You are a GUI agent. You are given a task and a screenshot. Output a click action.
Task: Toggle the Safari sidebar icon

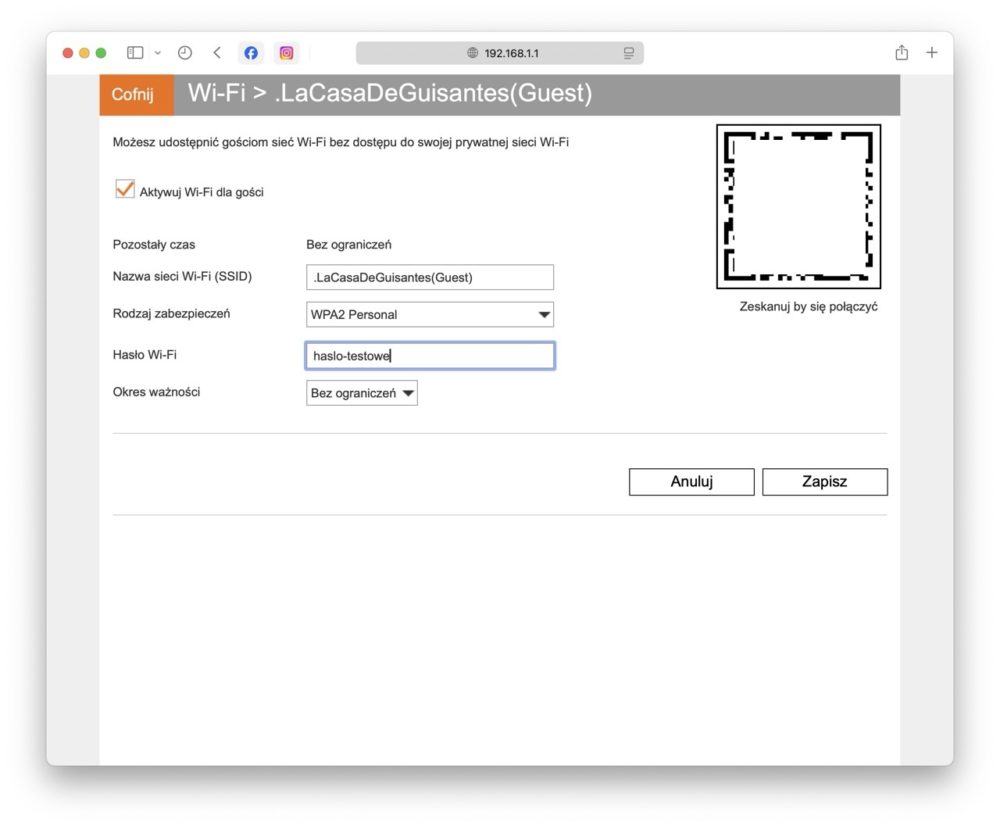point(135,53)
